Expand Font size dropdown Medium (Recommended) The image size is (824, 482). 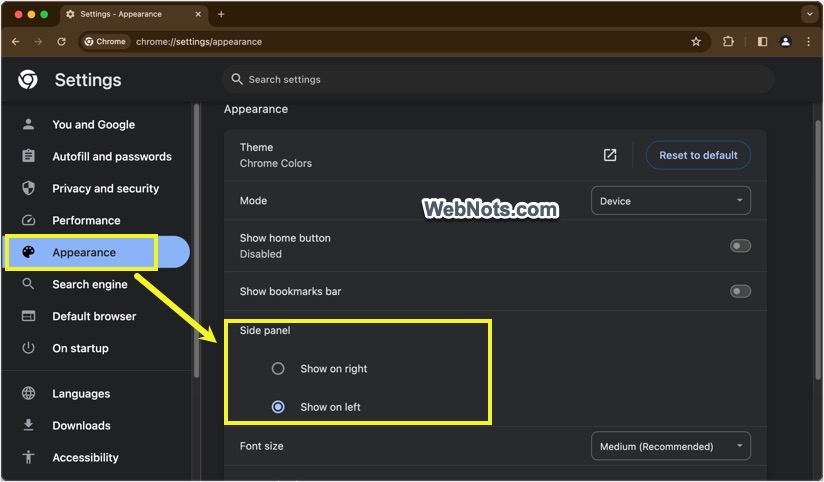coord(670,447)
